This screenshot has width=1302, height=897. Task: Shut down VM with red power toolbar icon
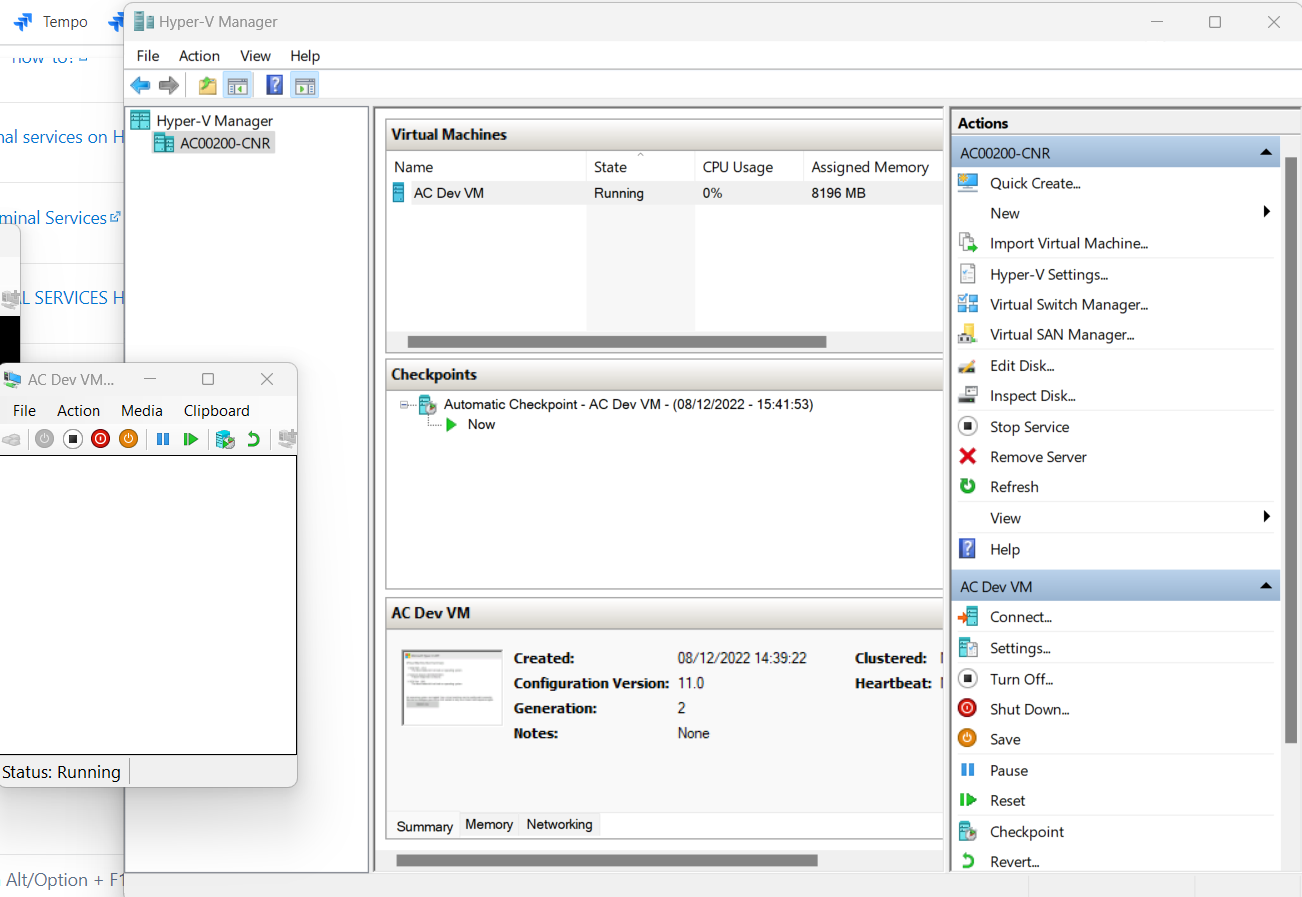100,439
